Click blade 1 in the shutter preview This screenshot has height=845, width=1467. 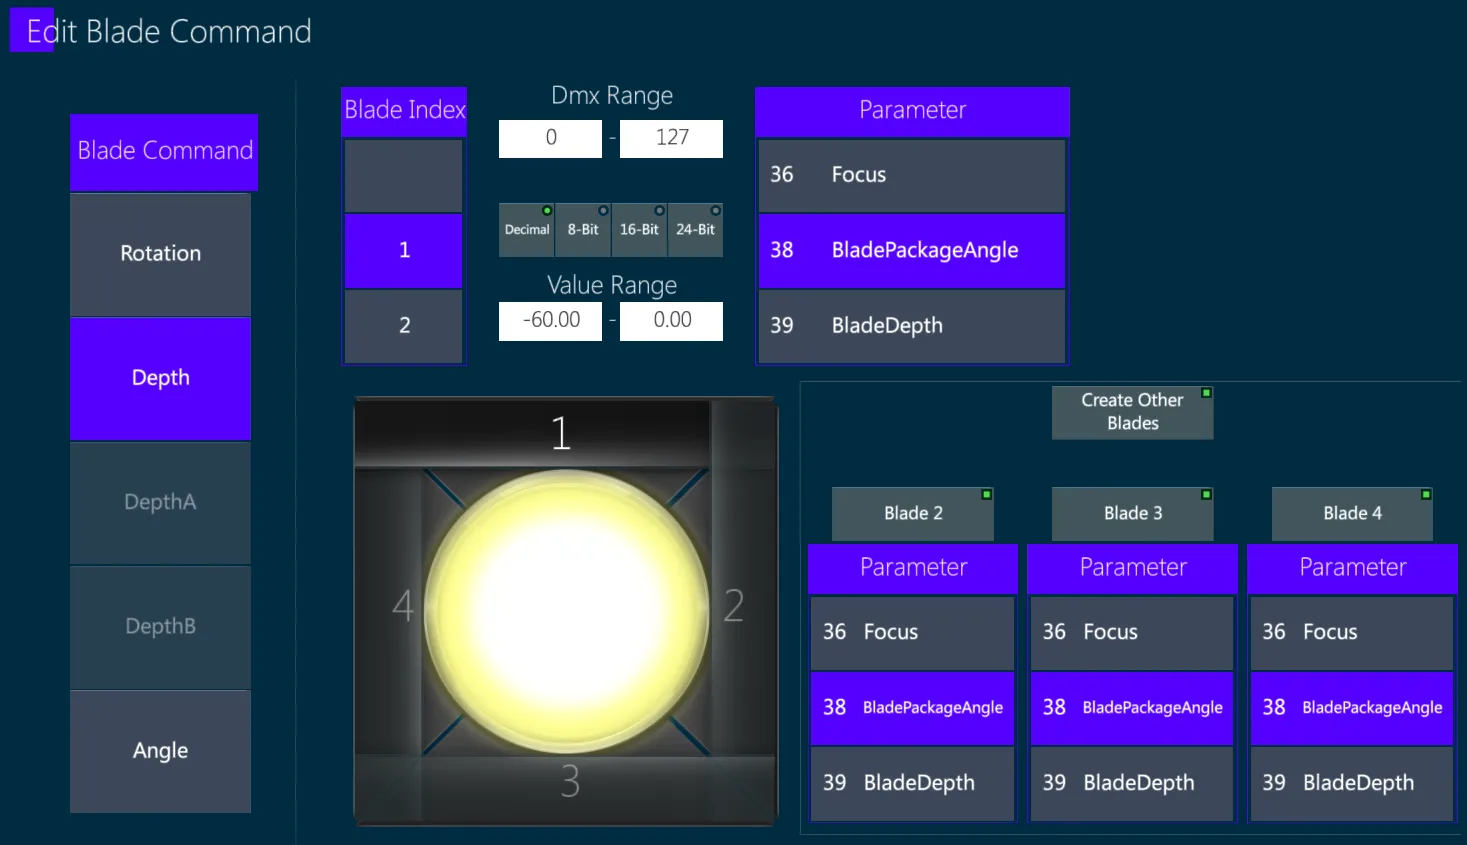560,434
